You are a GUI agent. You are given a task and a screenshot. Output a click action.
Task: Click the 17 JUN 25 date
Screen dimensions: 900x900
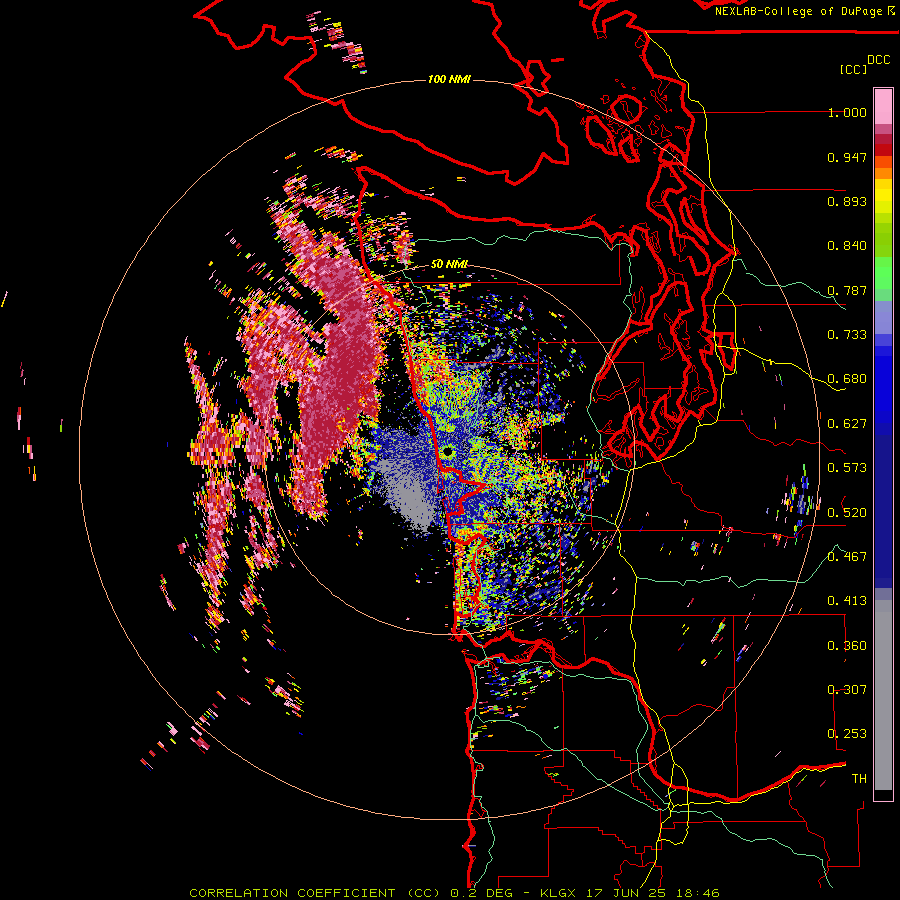coord(624,893)
